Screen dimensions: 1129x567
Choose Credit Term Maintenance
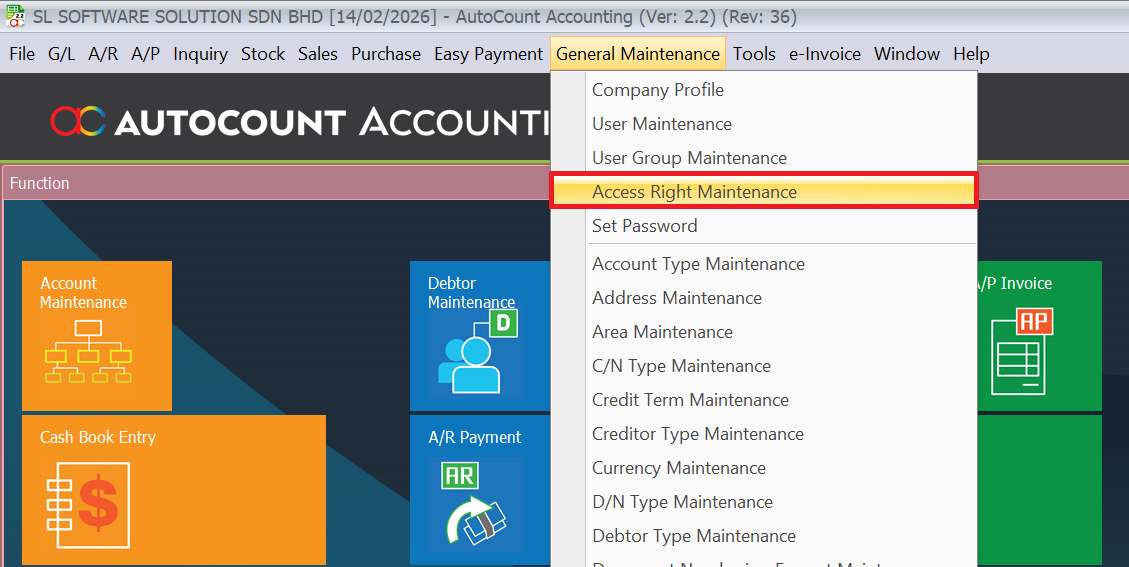[690, 400]
